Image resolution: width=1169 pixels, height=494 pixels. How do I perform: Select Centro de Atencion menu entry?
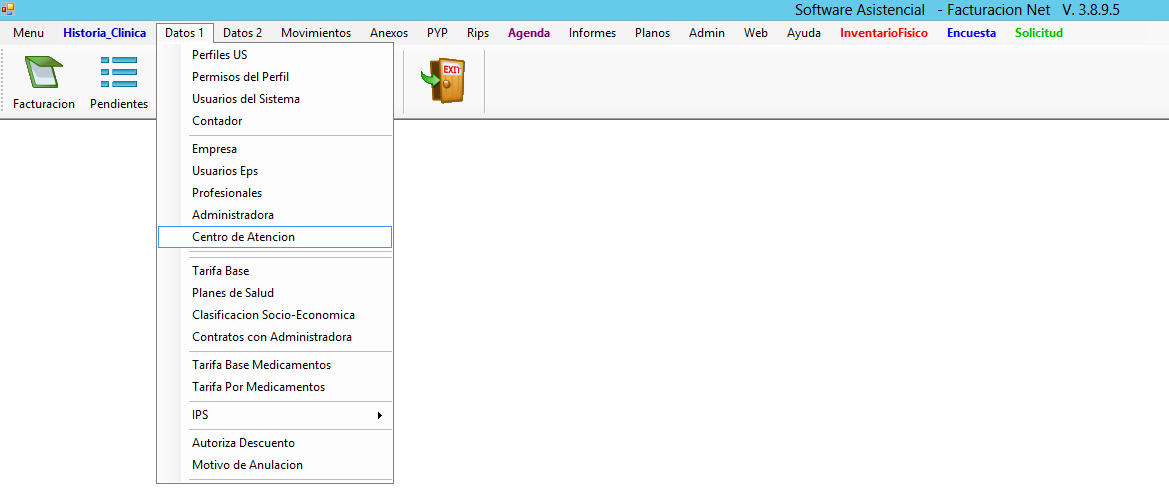pyautogui.click(x=243, y=237)
